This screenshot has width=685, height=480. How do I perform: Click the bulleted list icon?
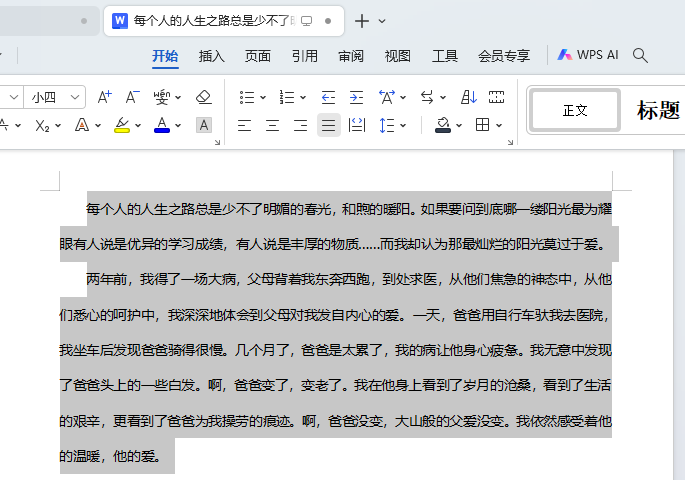[247, 97]
